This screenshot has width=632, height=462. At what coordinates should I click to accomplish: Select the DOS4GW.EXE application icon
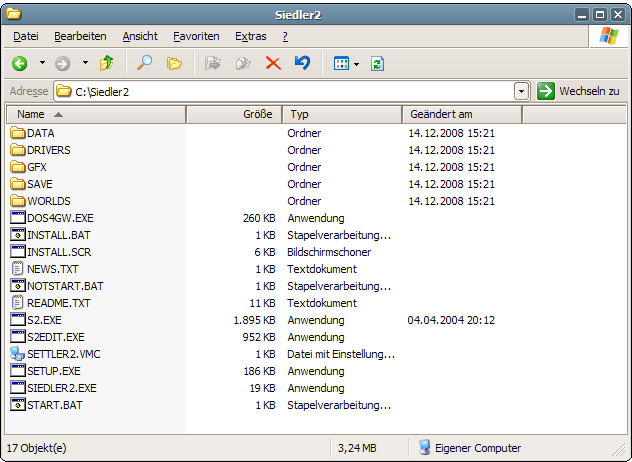point(18,217)
